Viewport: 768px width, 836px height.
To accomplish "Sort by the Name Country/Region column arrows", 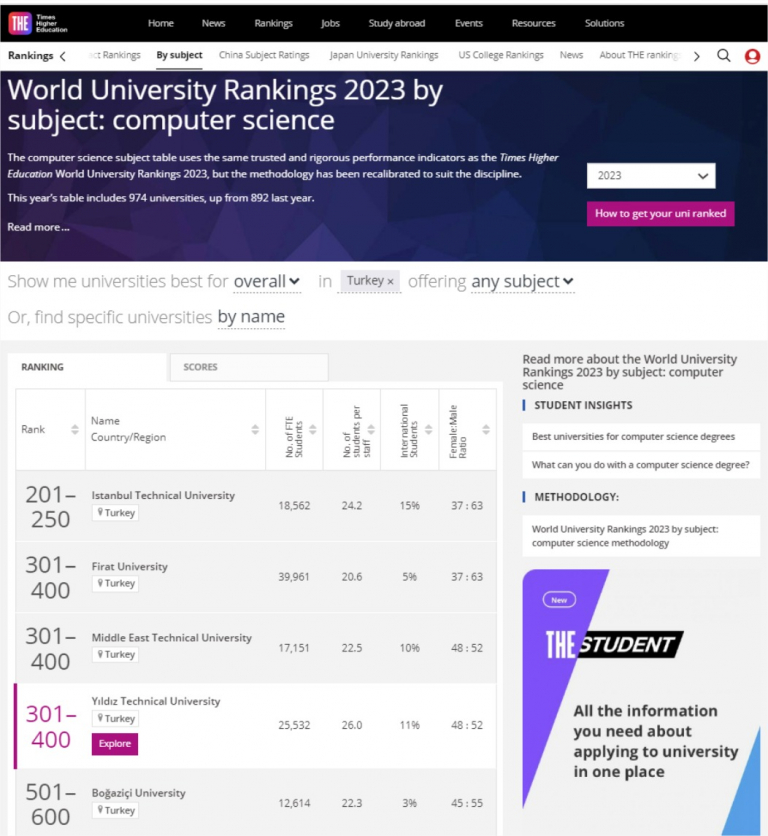I will 255,429.
